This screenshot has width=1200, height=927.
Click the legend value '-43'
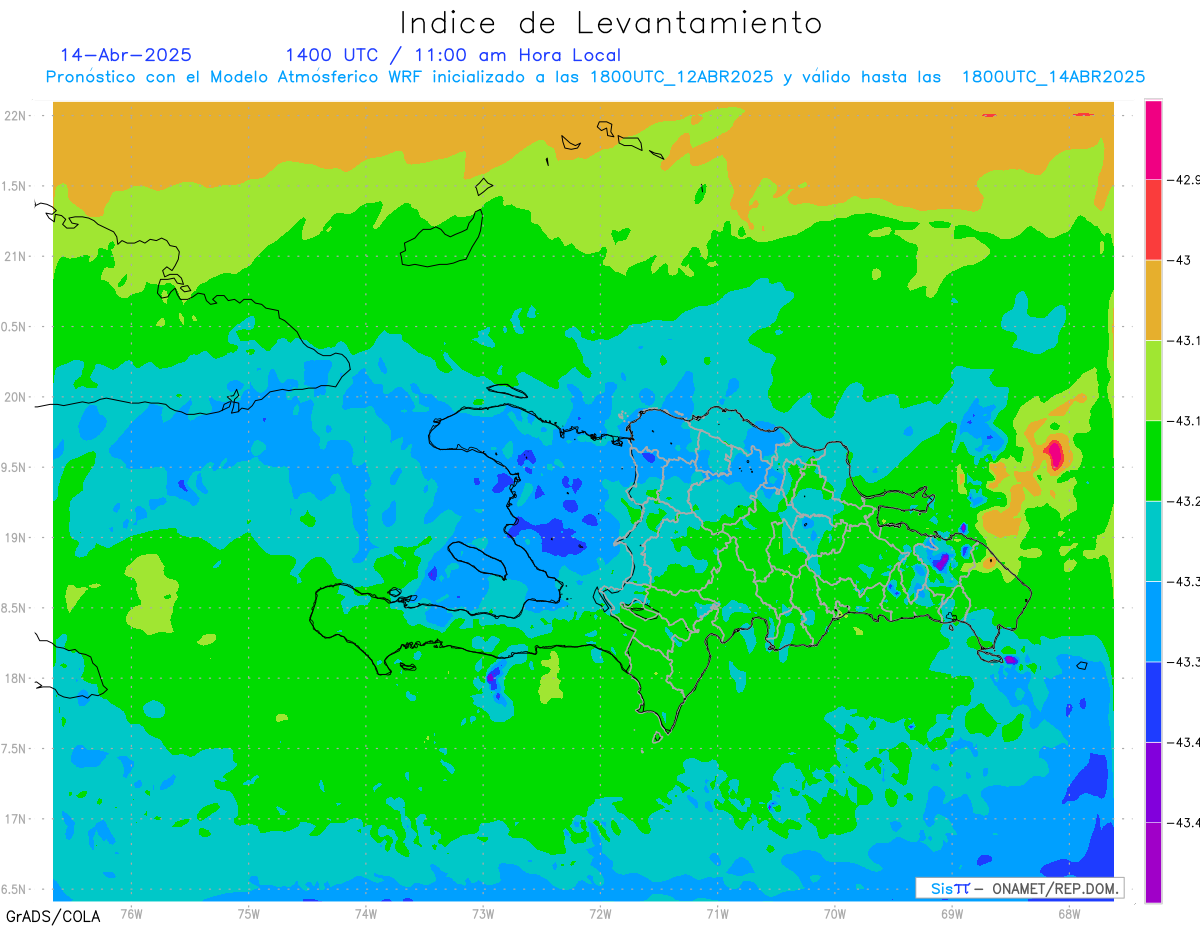point(1181,260)
